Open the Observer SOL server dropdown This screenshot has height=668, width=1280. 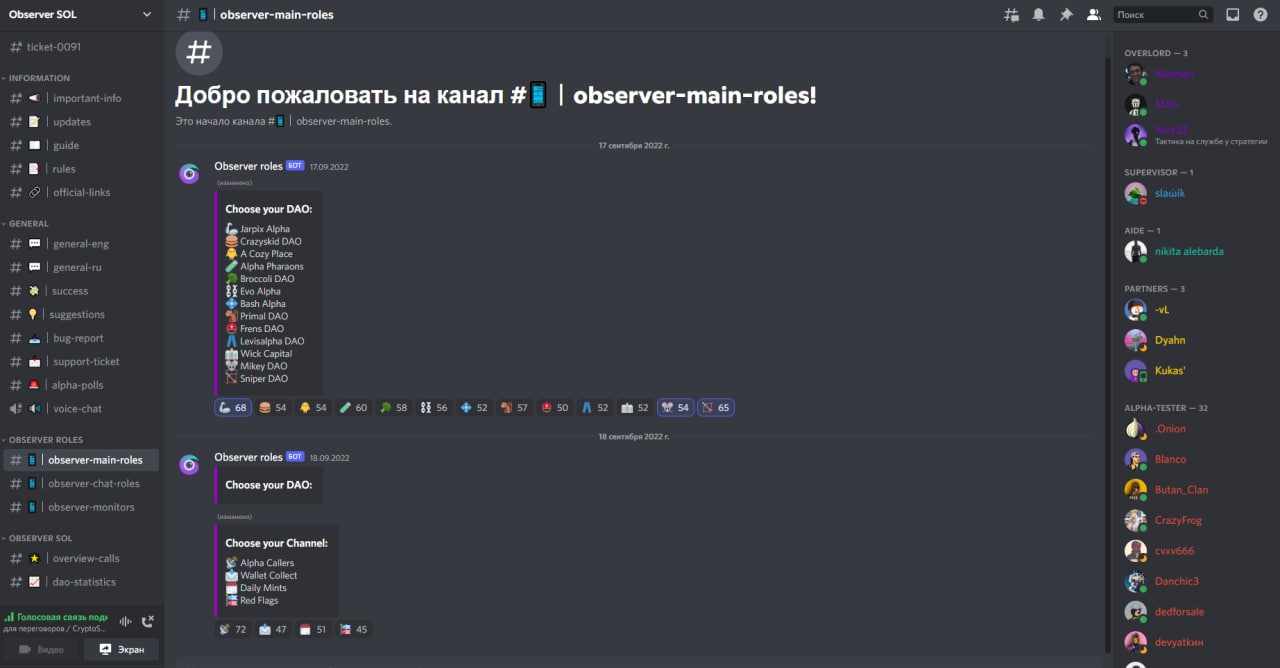[x=82, y=15]
